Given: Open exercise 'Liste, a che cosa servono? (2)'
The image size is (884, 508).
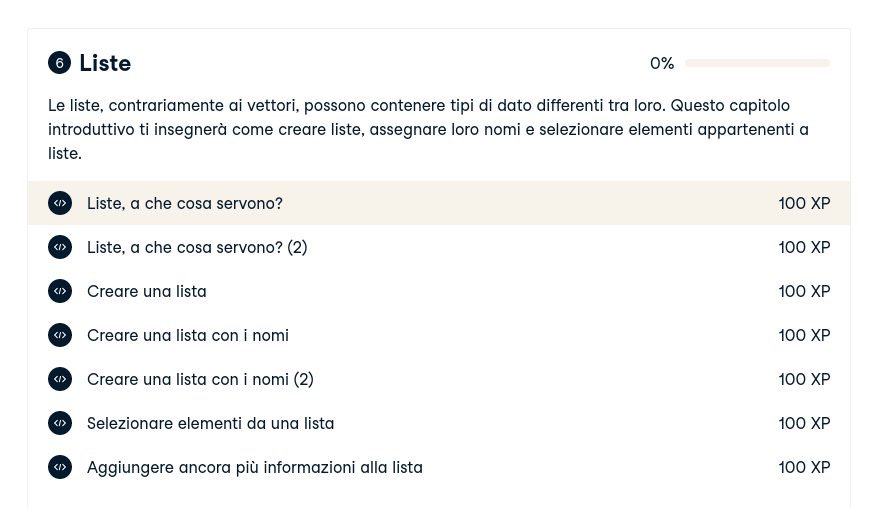Looking at the screenshot, I should click(x=197, y=247).
